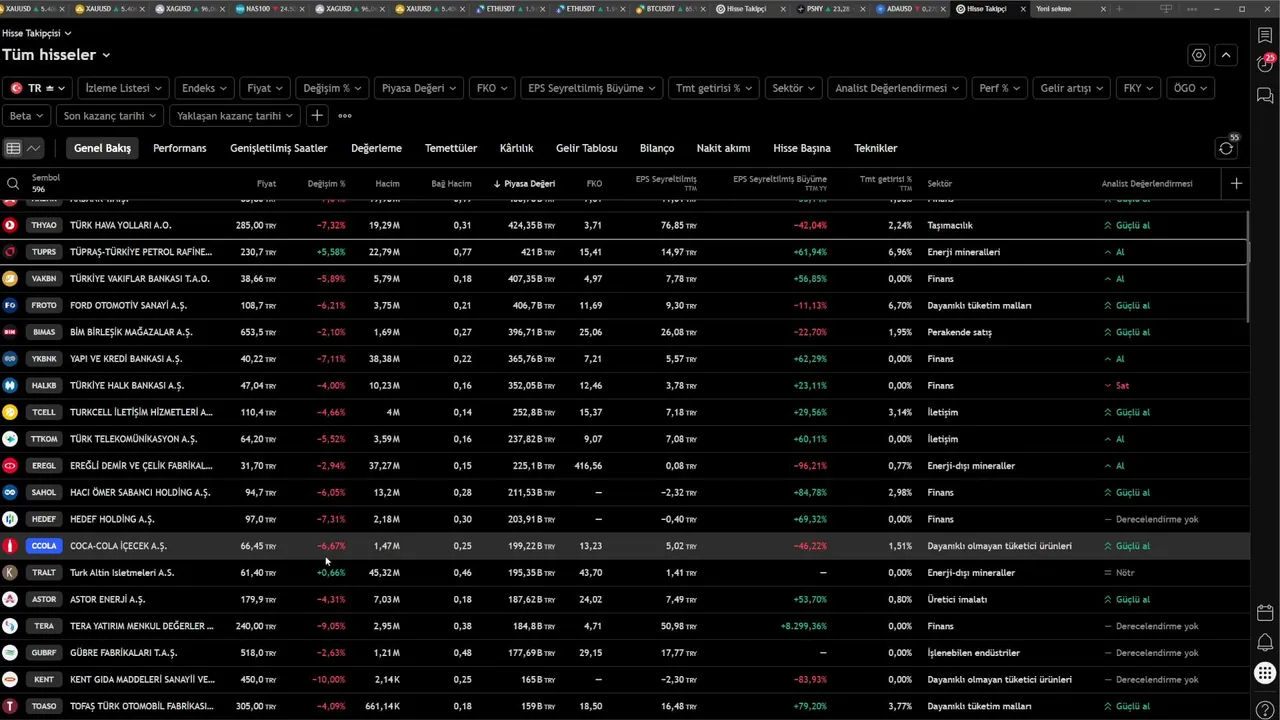Switch to table view mode
This screenshot has width=1280, height=720.
13,148
